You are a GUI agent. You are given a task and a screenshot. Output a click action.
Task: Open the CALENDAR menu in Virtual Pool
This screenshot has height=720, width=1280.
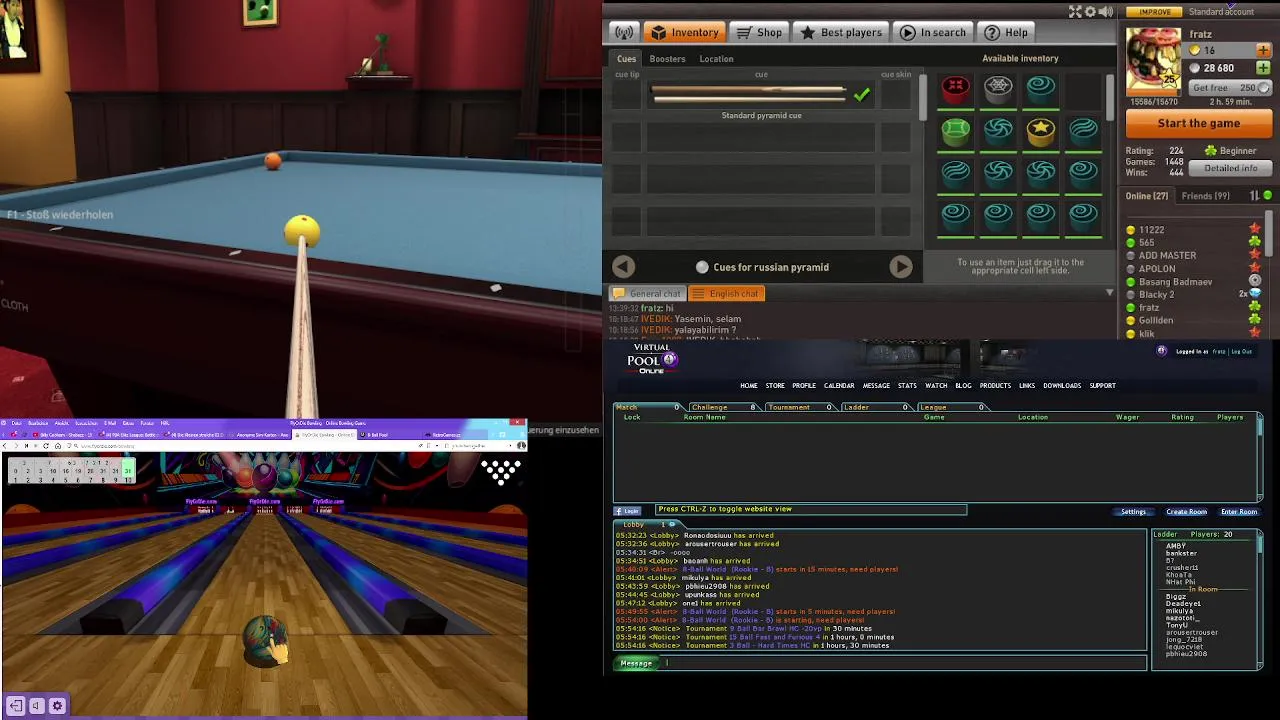(x=839, y=385)
